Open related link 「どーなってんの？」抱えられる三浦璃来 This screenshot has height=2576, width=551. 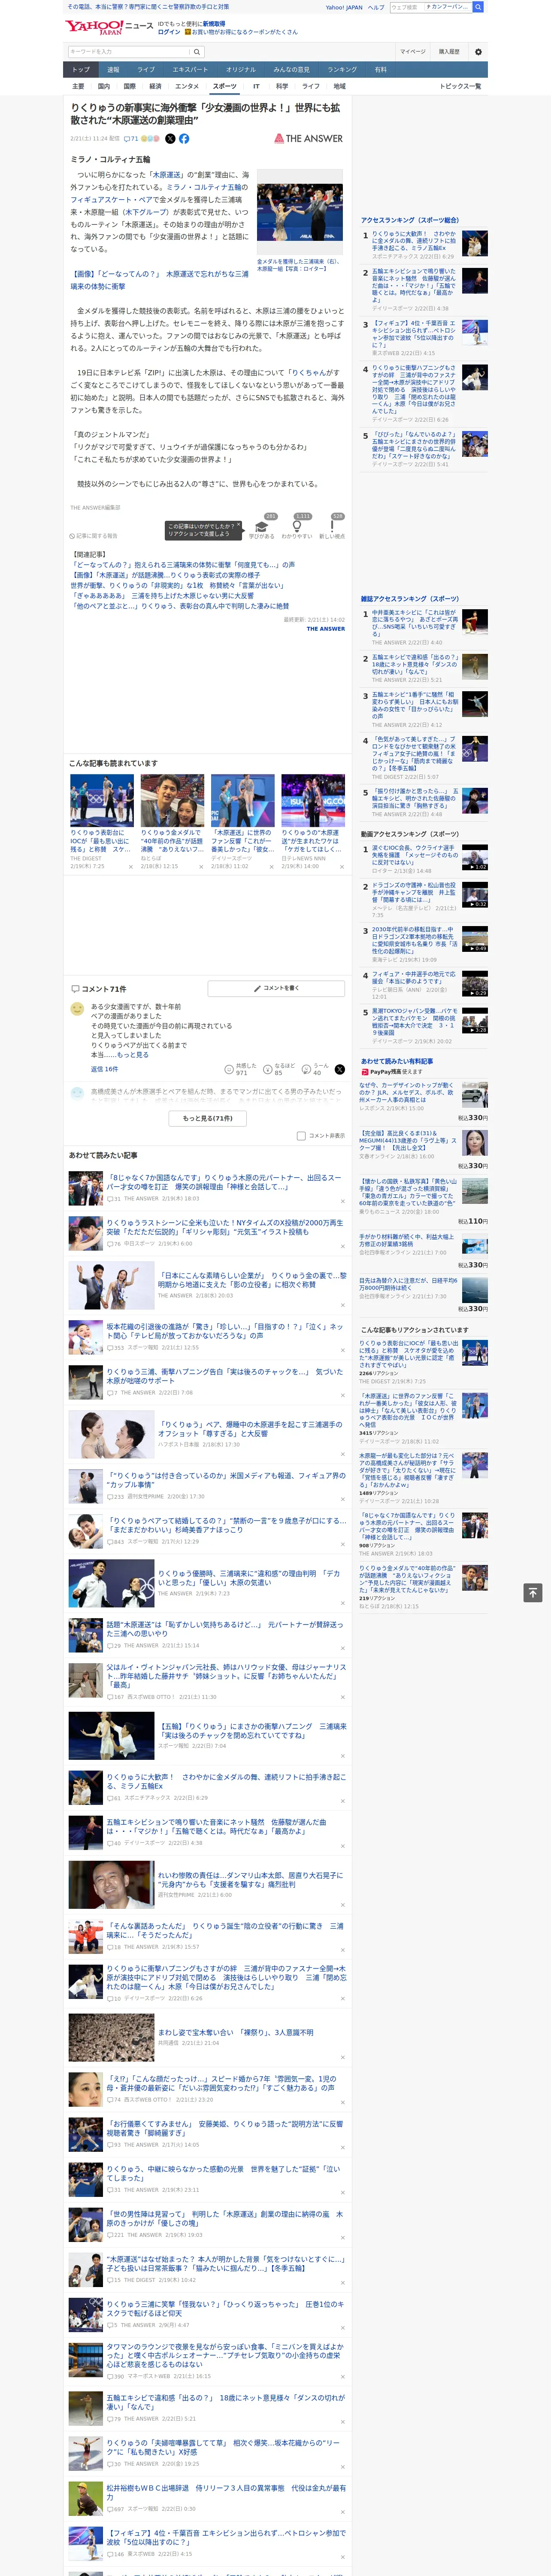click(183, 565)
